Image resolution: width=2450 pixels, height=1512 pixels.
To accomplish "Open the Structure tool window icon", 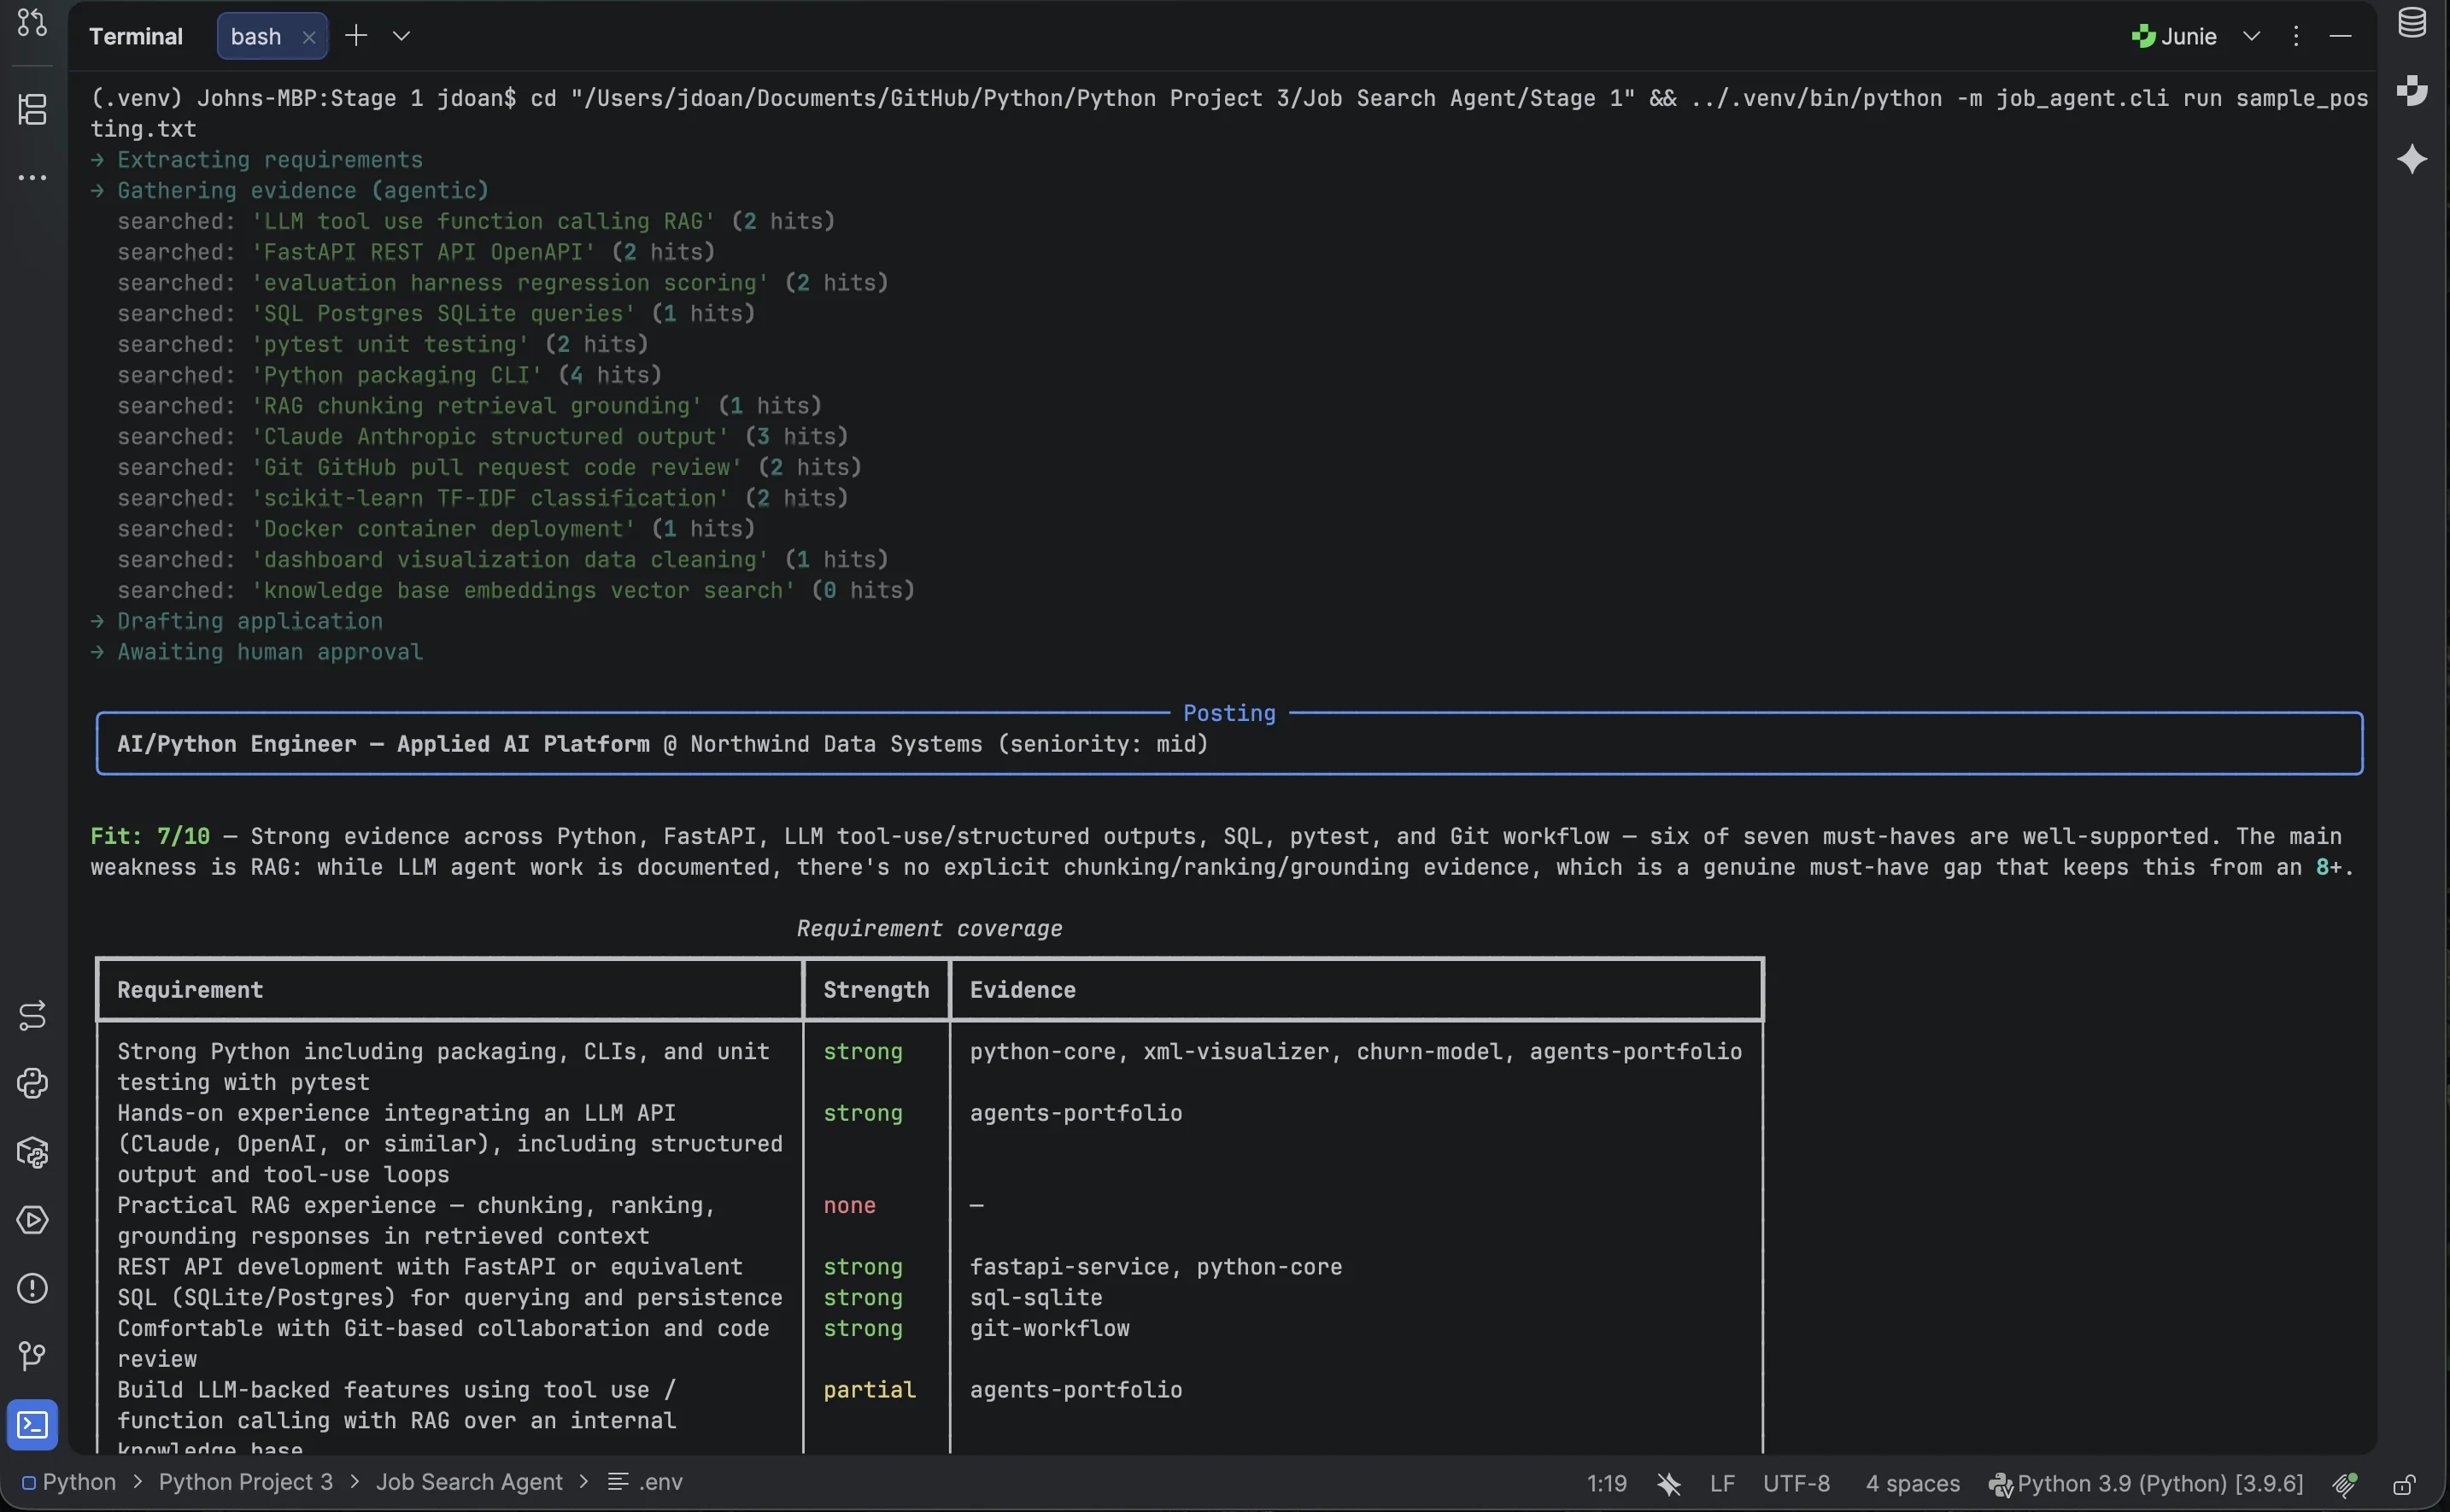I will click(x=32, y=109).
